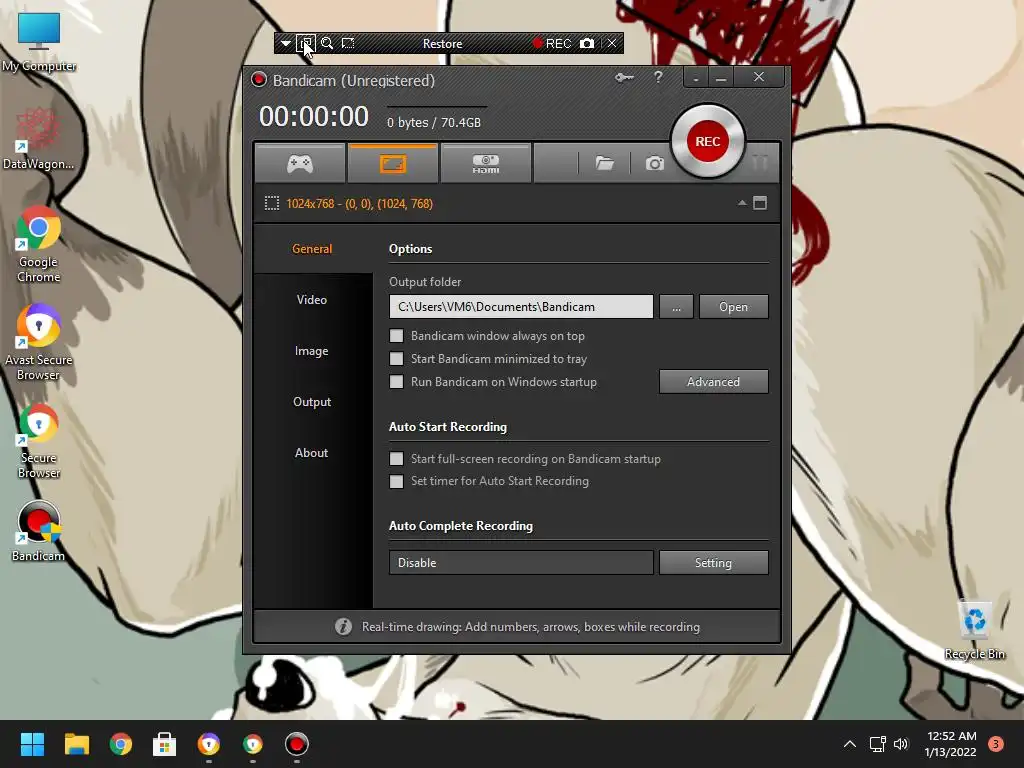1024x768 pixels.
Task: Minimize Bandicam to tray with the dash button
Action: pyautogui.click(x=696, y=78)
